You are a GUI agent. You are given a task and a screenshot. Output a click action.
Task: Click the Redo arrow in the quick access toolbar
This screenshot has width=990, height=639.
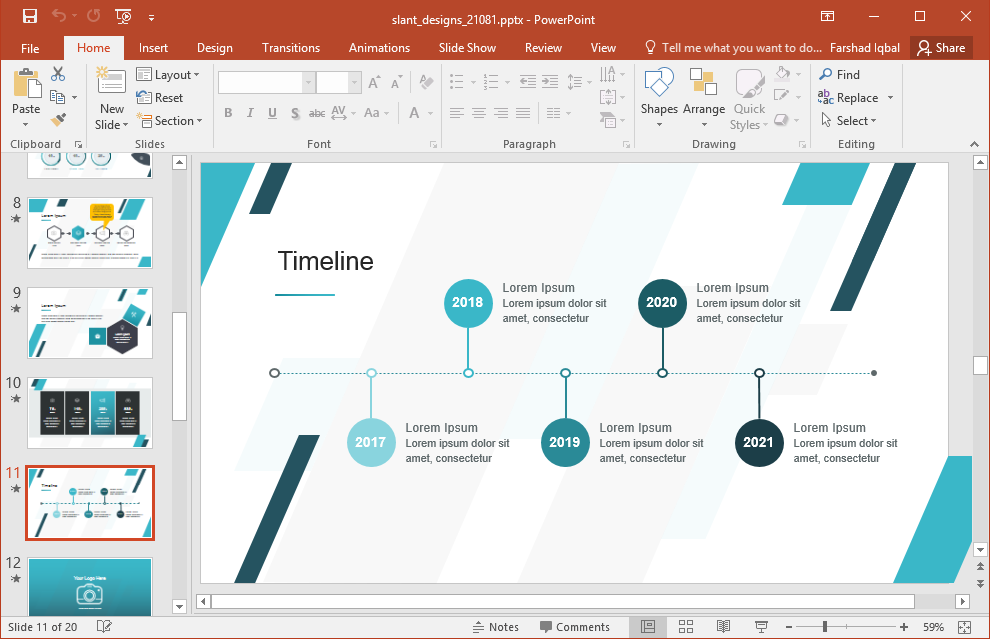[93, 16]
